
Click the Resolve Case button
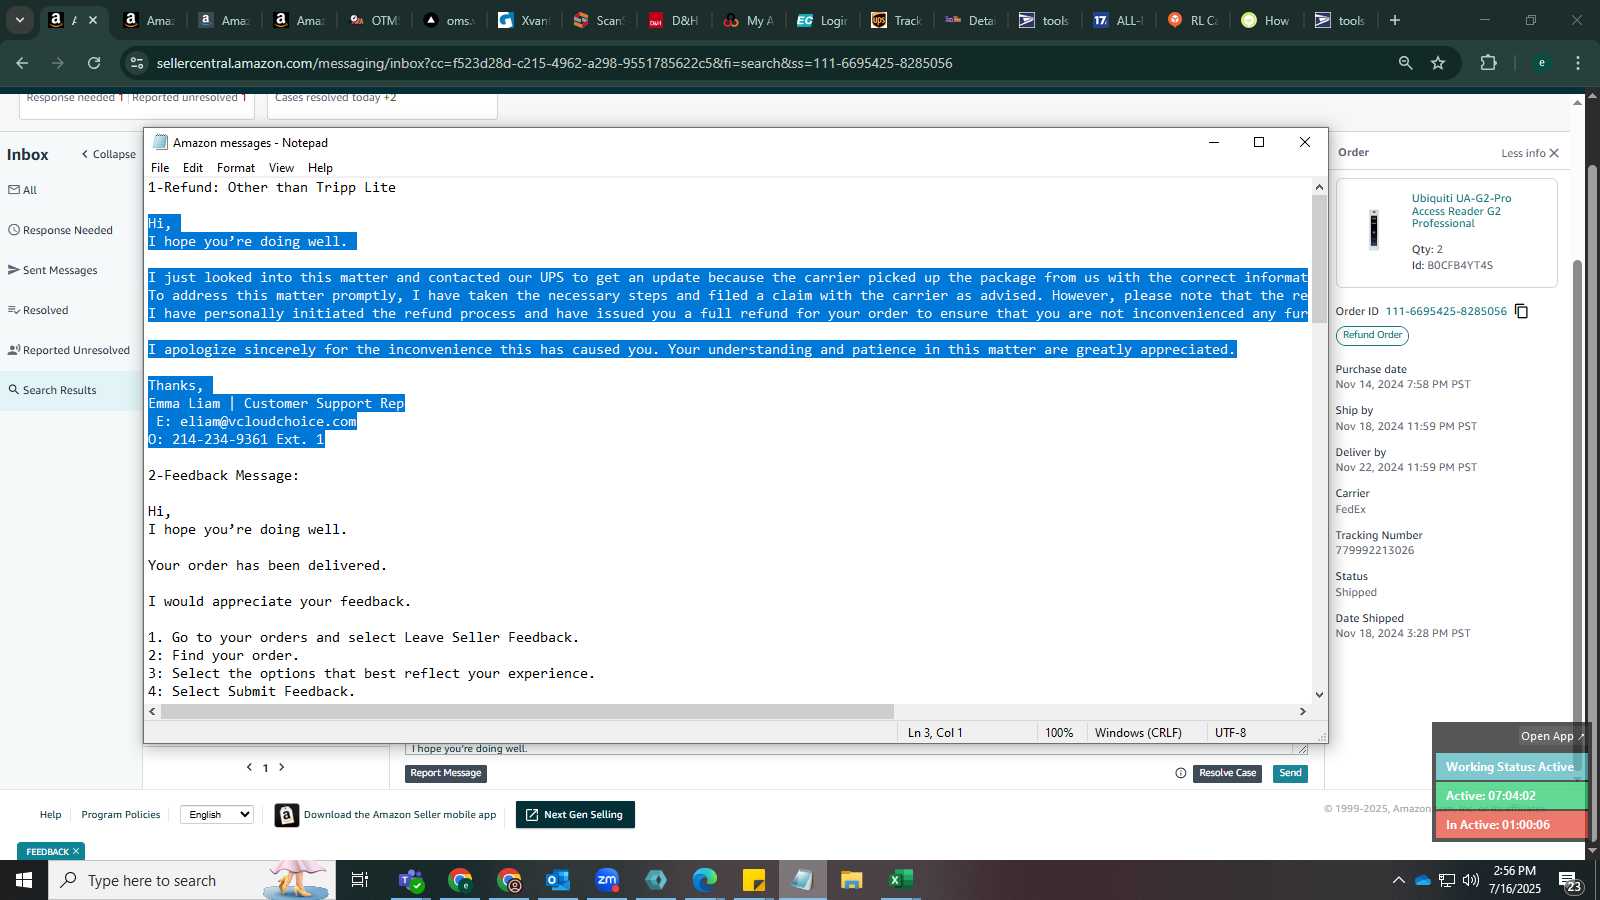pos(1227,773)
